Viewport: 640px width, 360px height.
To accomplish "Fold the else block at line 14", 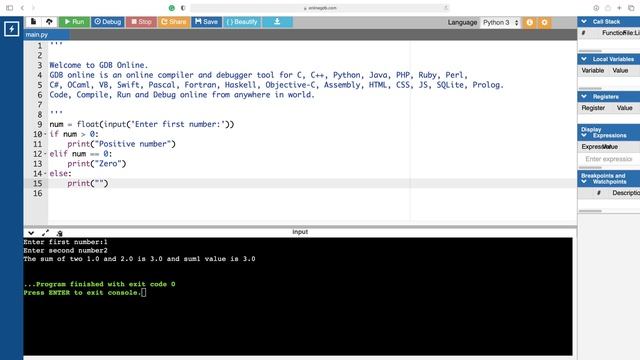I will coord(45,173).
